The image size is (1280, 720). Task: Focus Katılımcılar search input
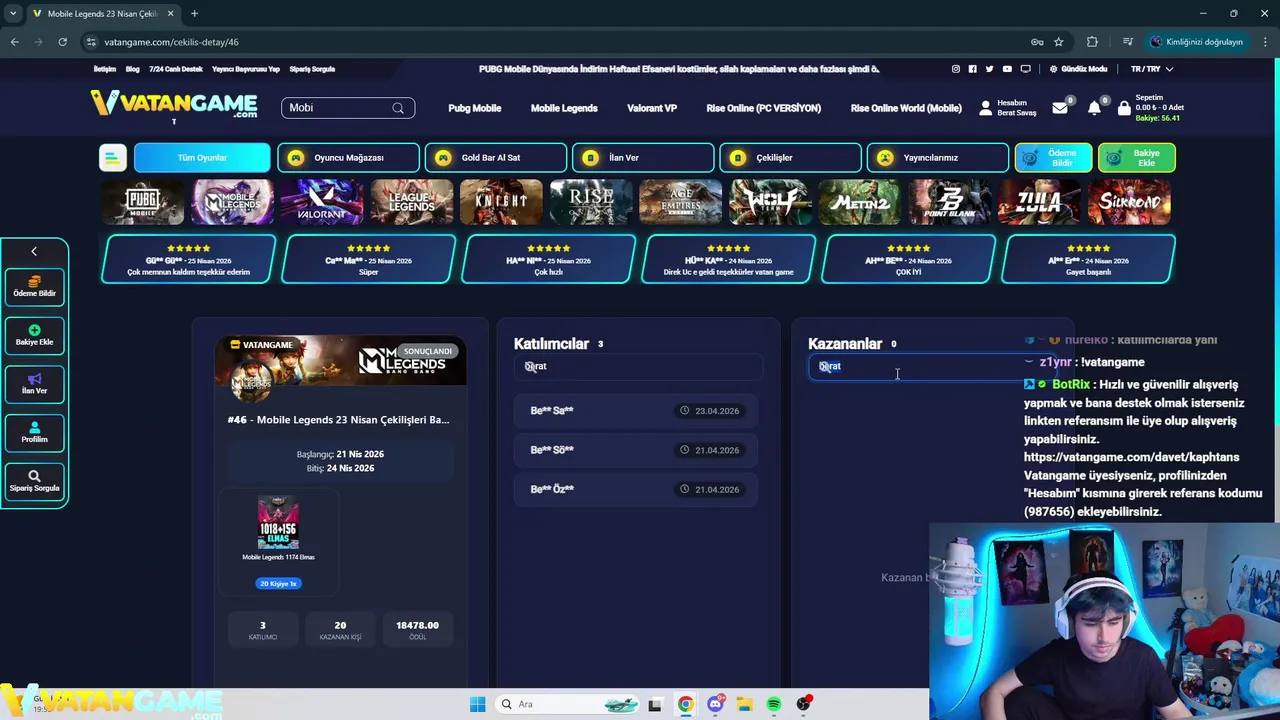coord(636,366)
